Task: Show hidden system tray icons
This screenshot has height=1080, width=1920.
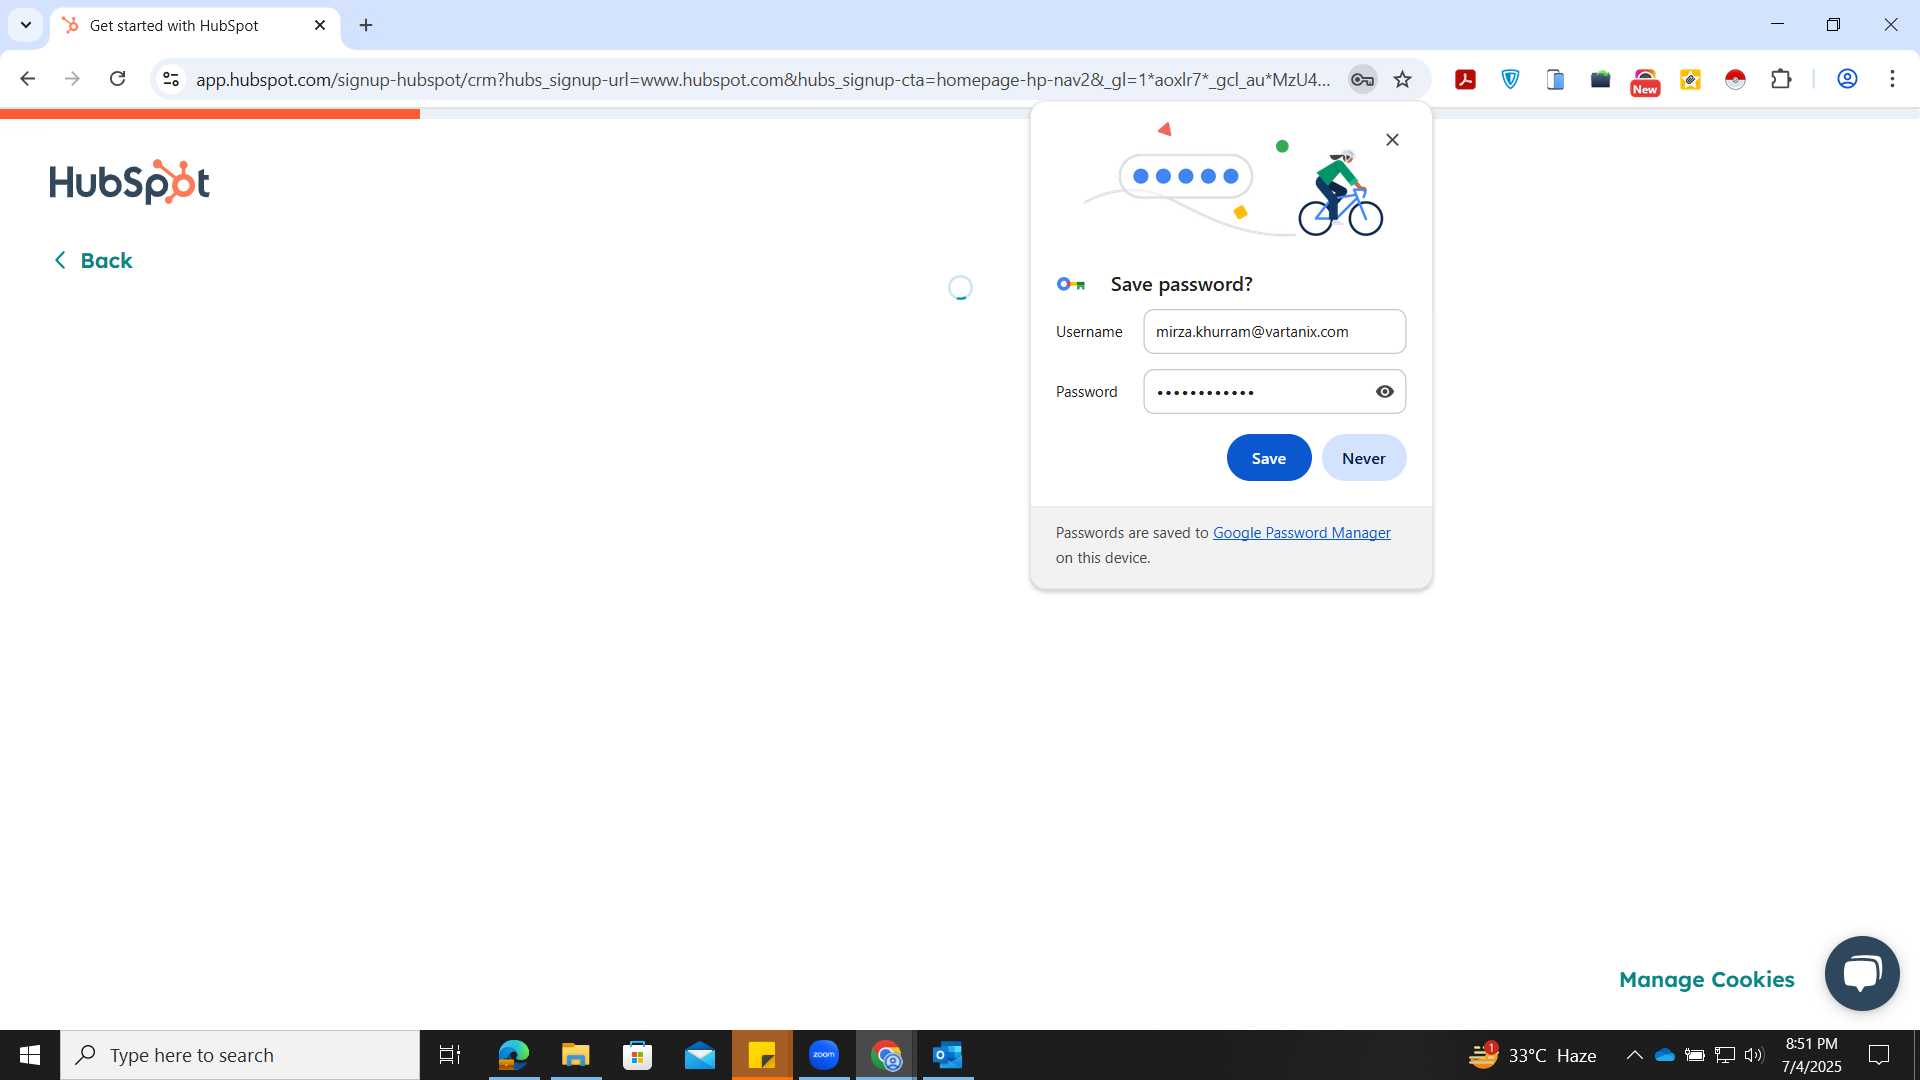Action: [x=1634, y=1055]
